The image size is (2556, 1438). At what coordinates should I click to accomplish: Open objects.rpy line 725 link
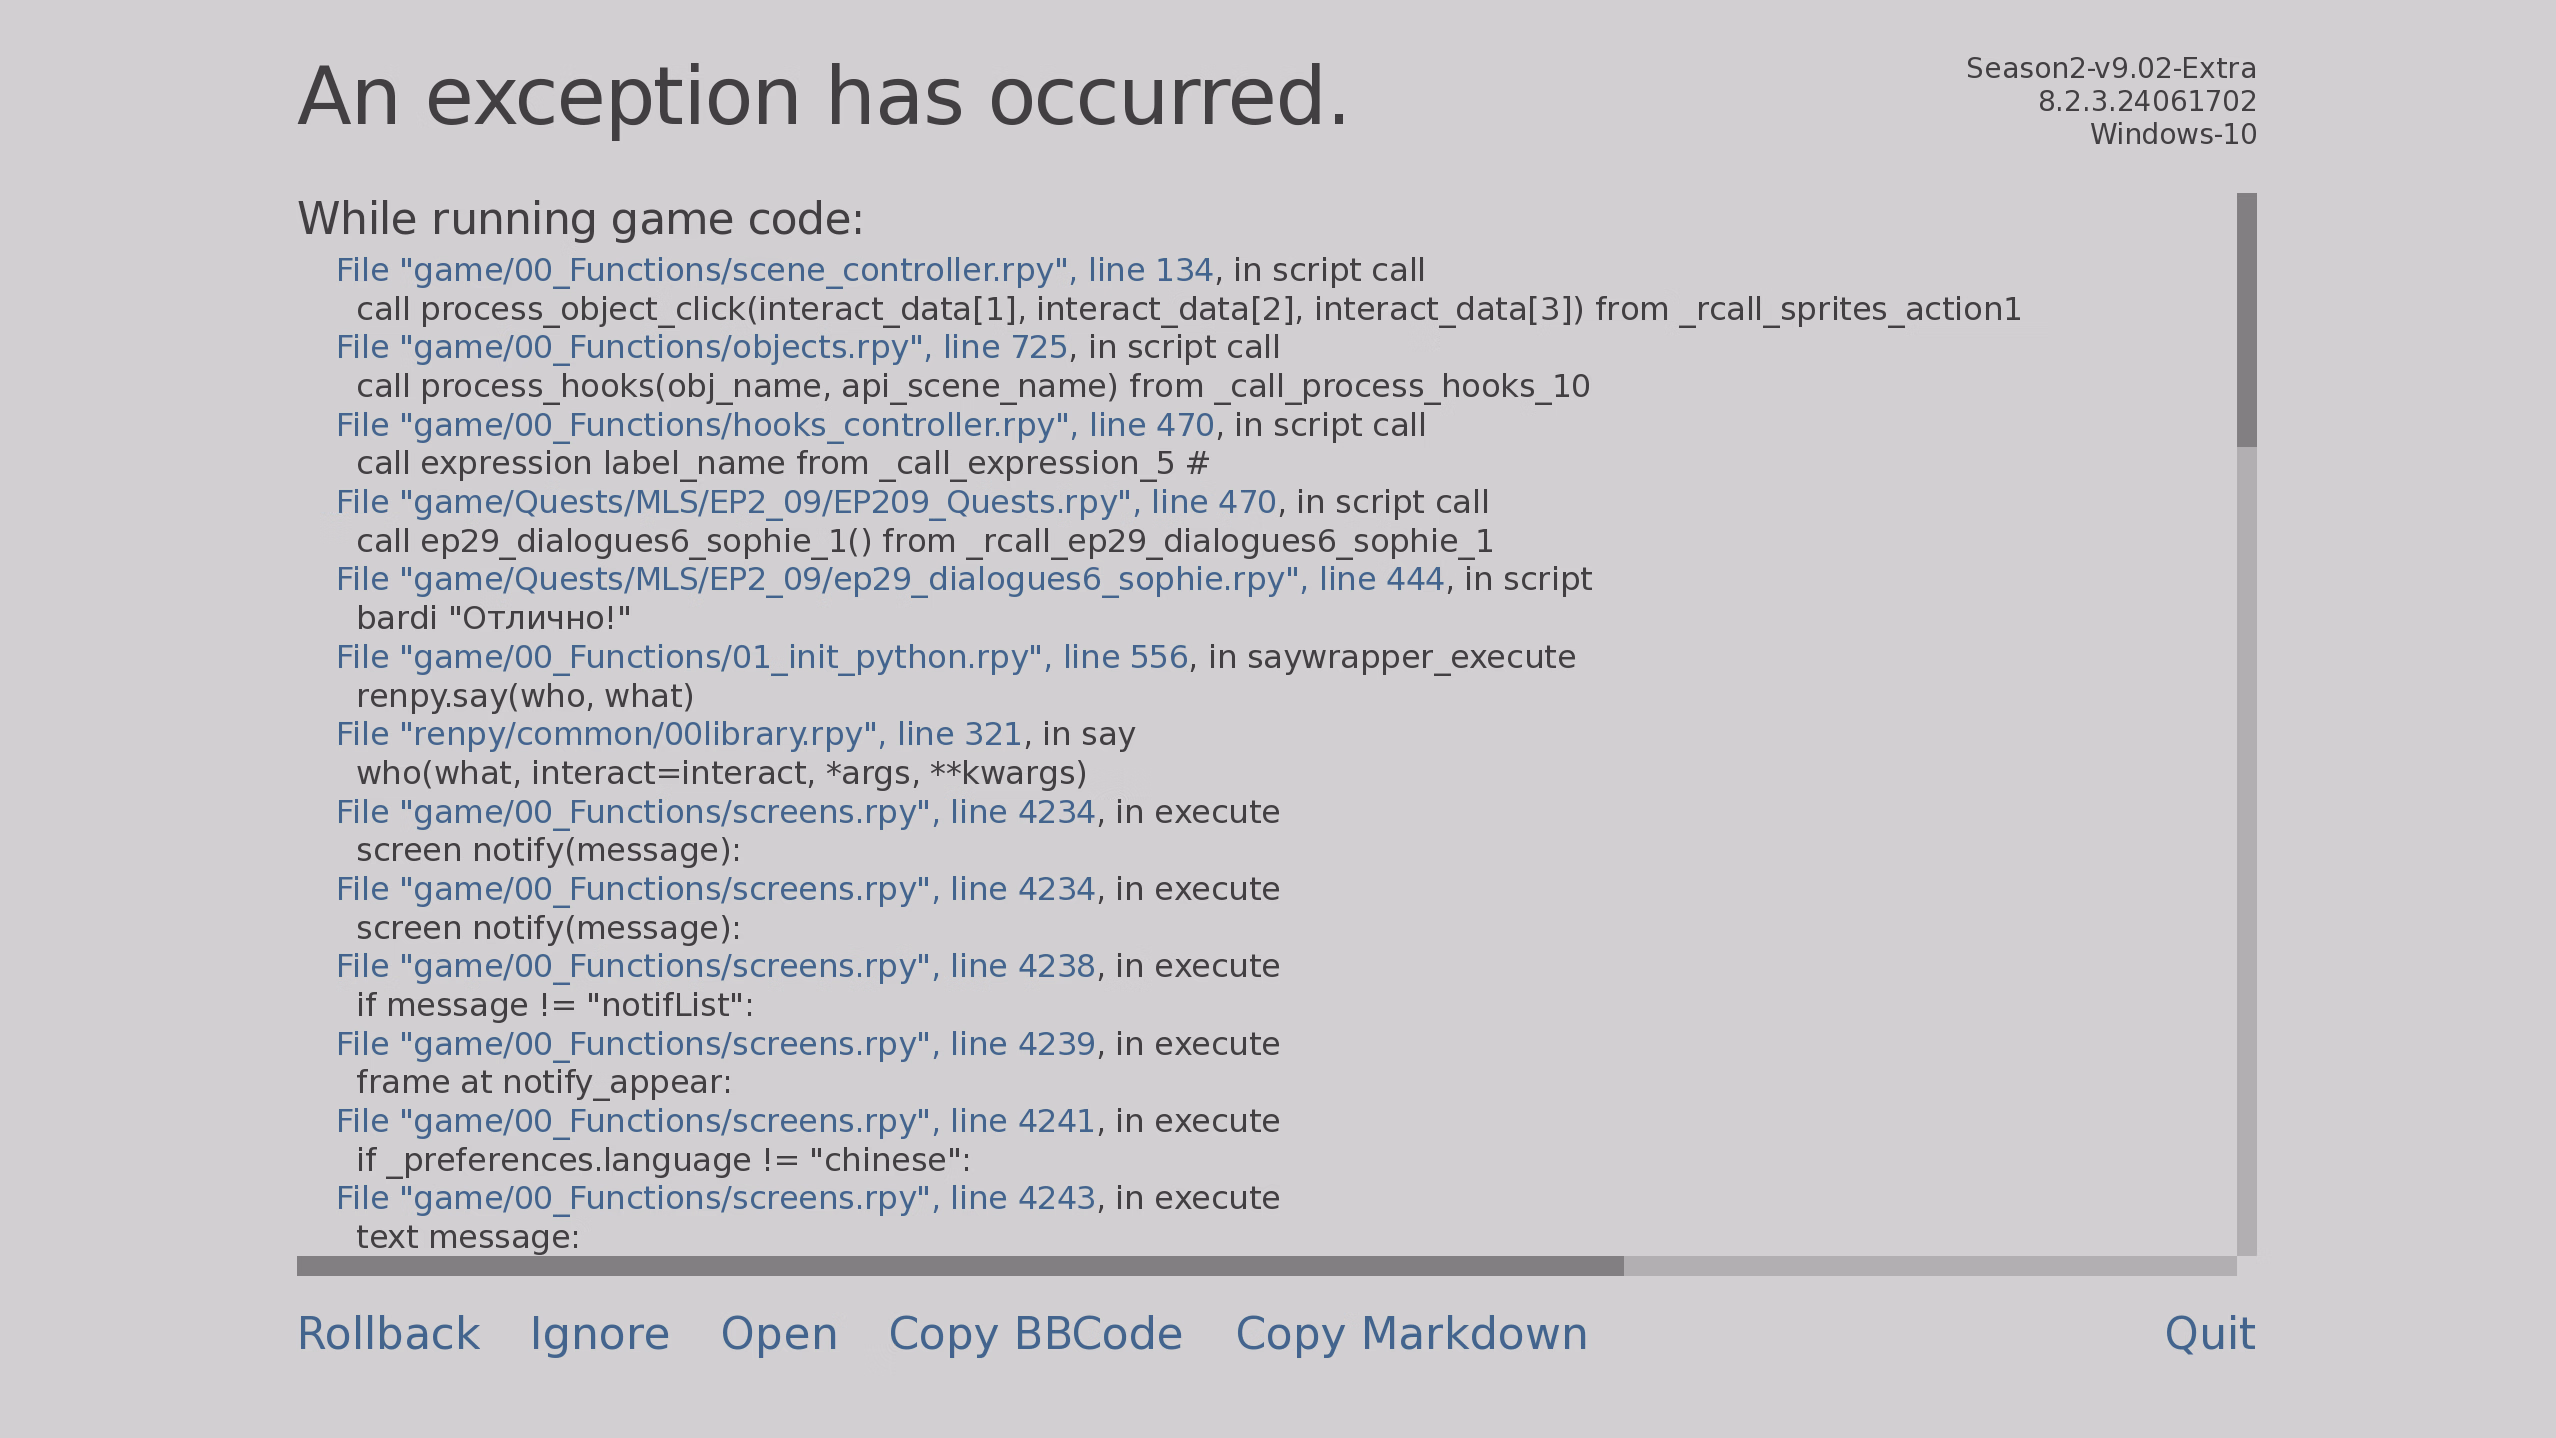701,348
